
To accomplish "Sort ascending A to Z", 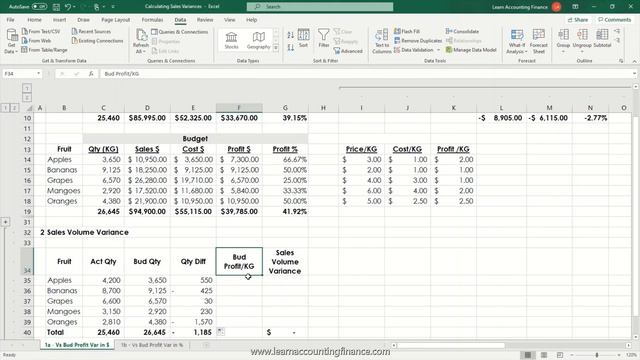I will pos(291,35).
